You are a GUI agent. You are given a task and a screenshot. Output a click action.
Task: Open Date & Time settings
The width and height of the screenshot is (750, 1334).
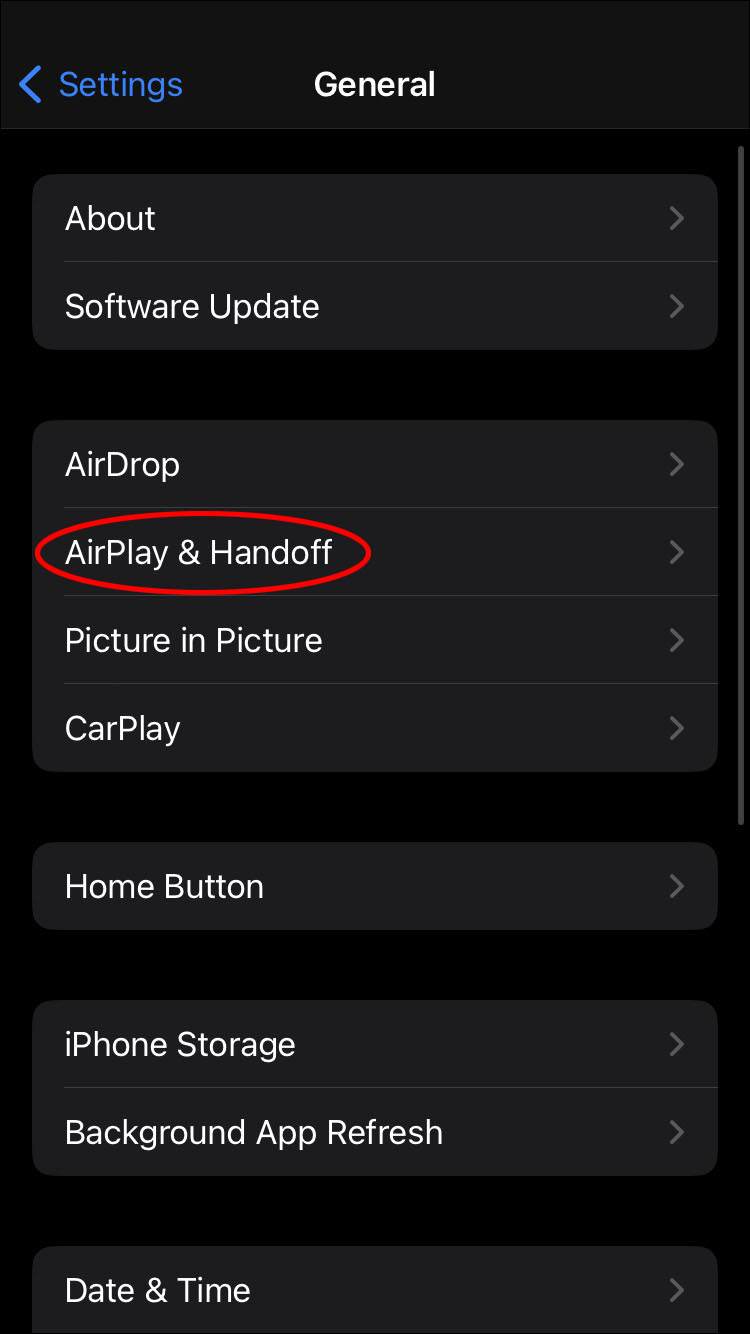point(375,1290)
